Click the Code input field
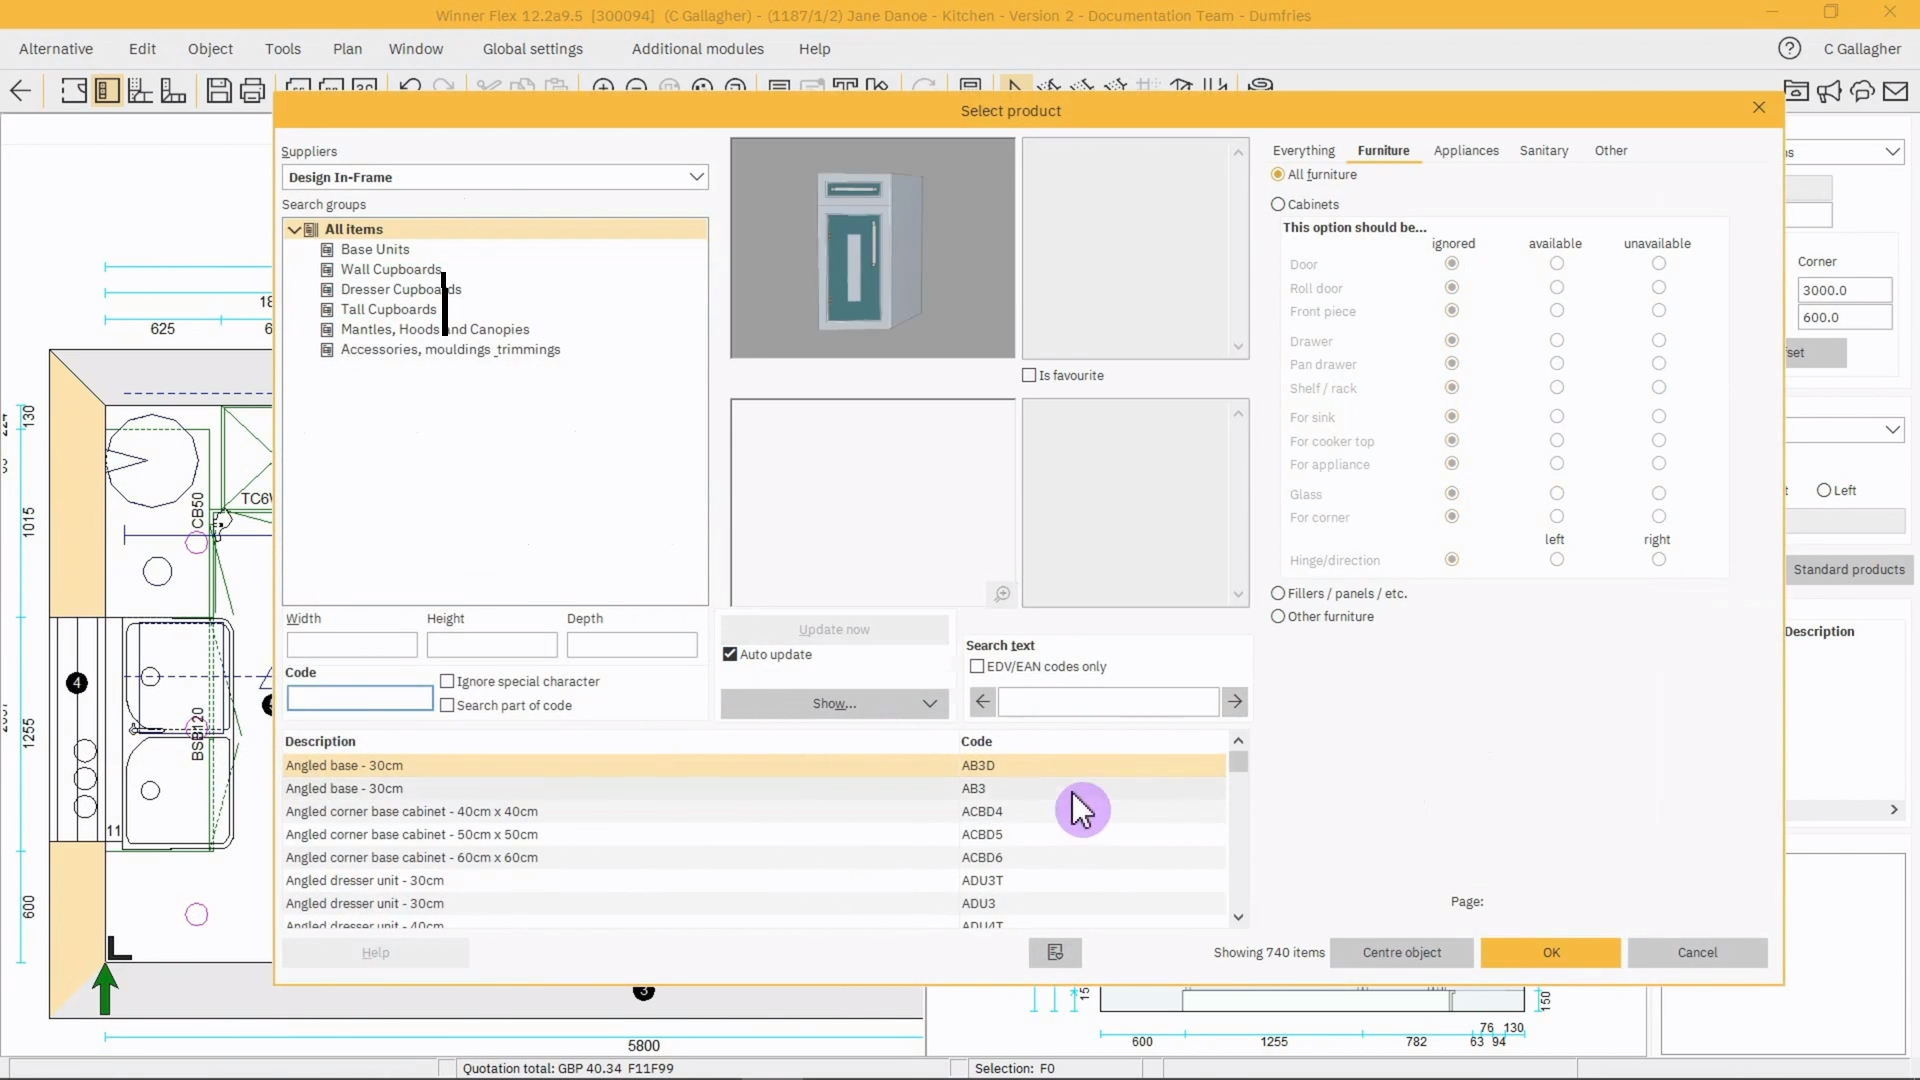This screenshot has width=1920, height=1080. click(360, 698)
